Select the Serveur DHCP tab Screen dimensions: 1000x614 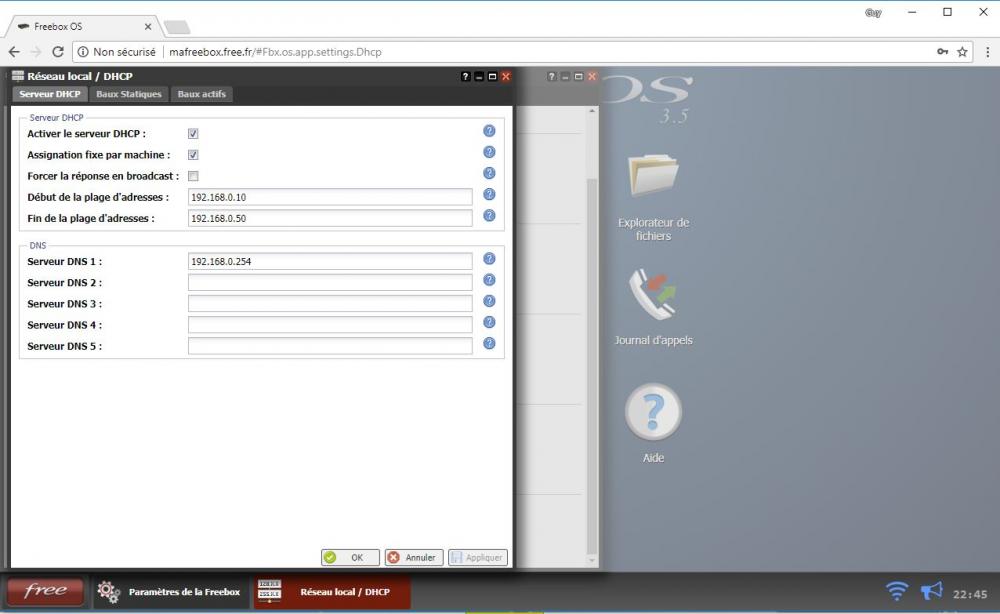pyautogui.click(x=50, y=94)
